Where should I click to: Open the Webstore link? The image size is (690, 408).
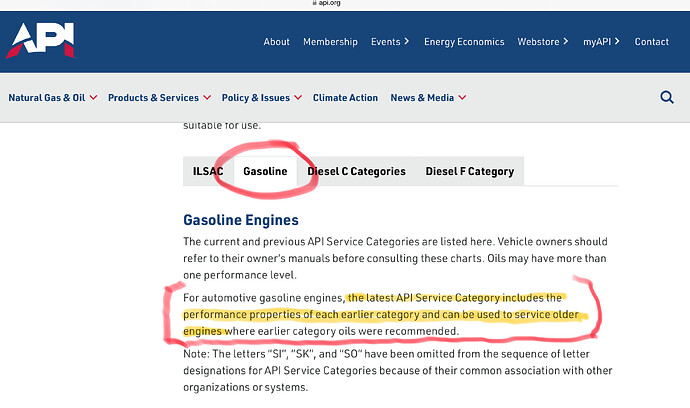(538, 42)
